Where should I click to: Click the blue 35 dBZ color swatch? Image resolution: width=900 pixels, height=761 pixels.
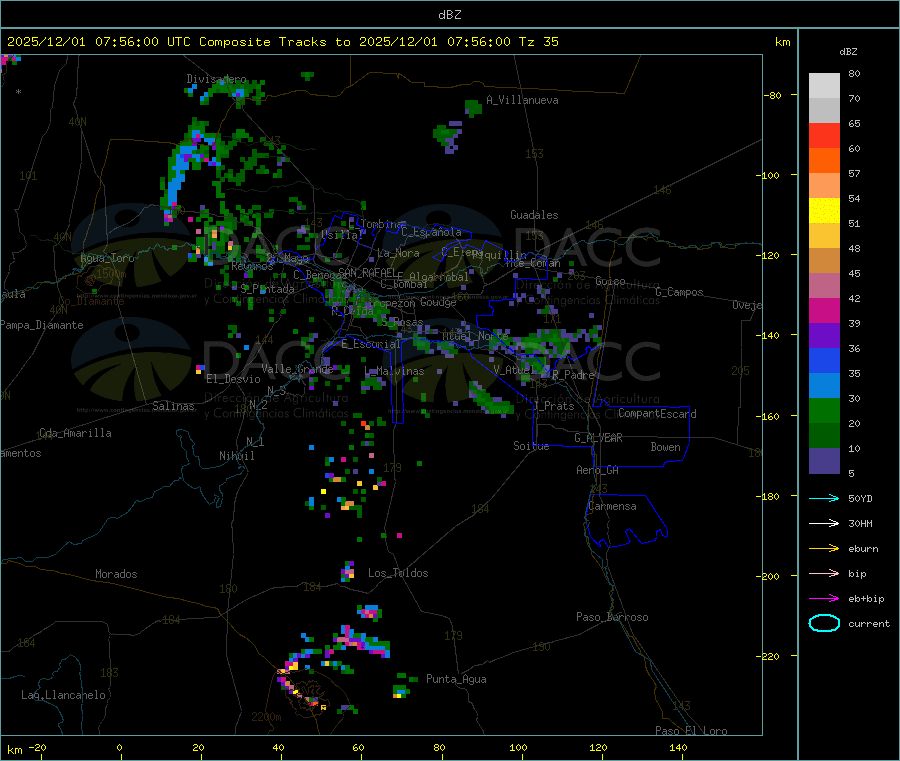824,360
